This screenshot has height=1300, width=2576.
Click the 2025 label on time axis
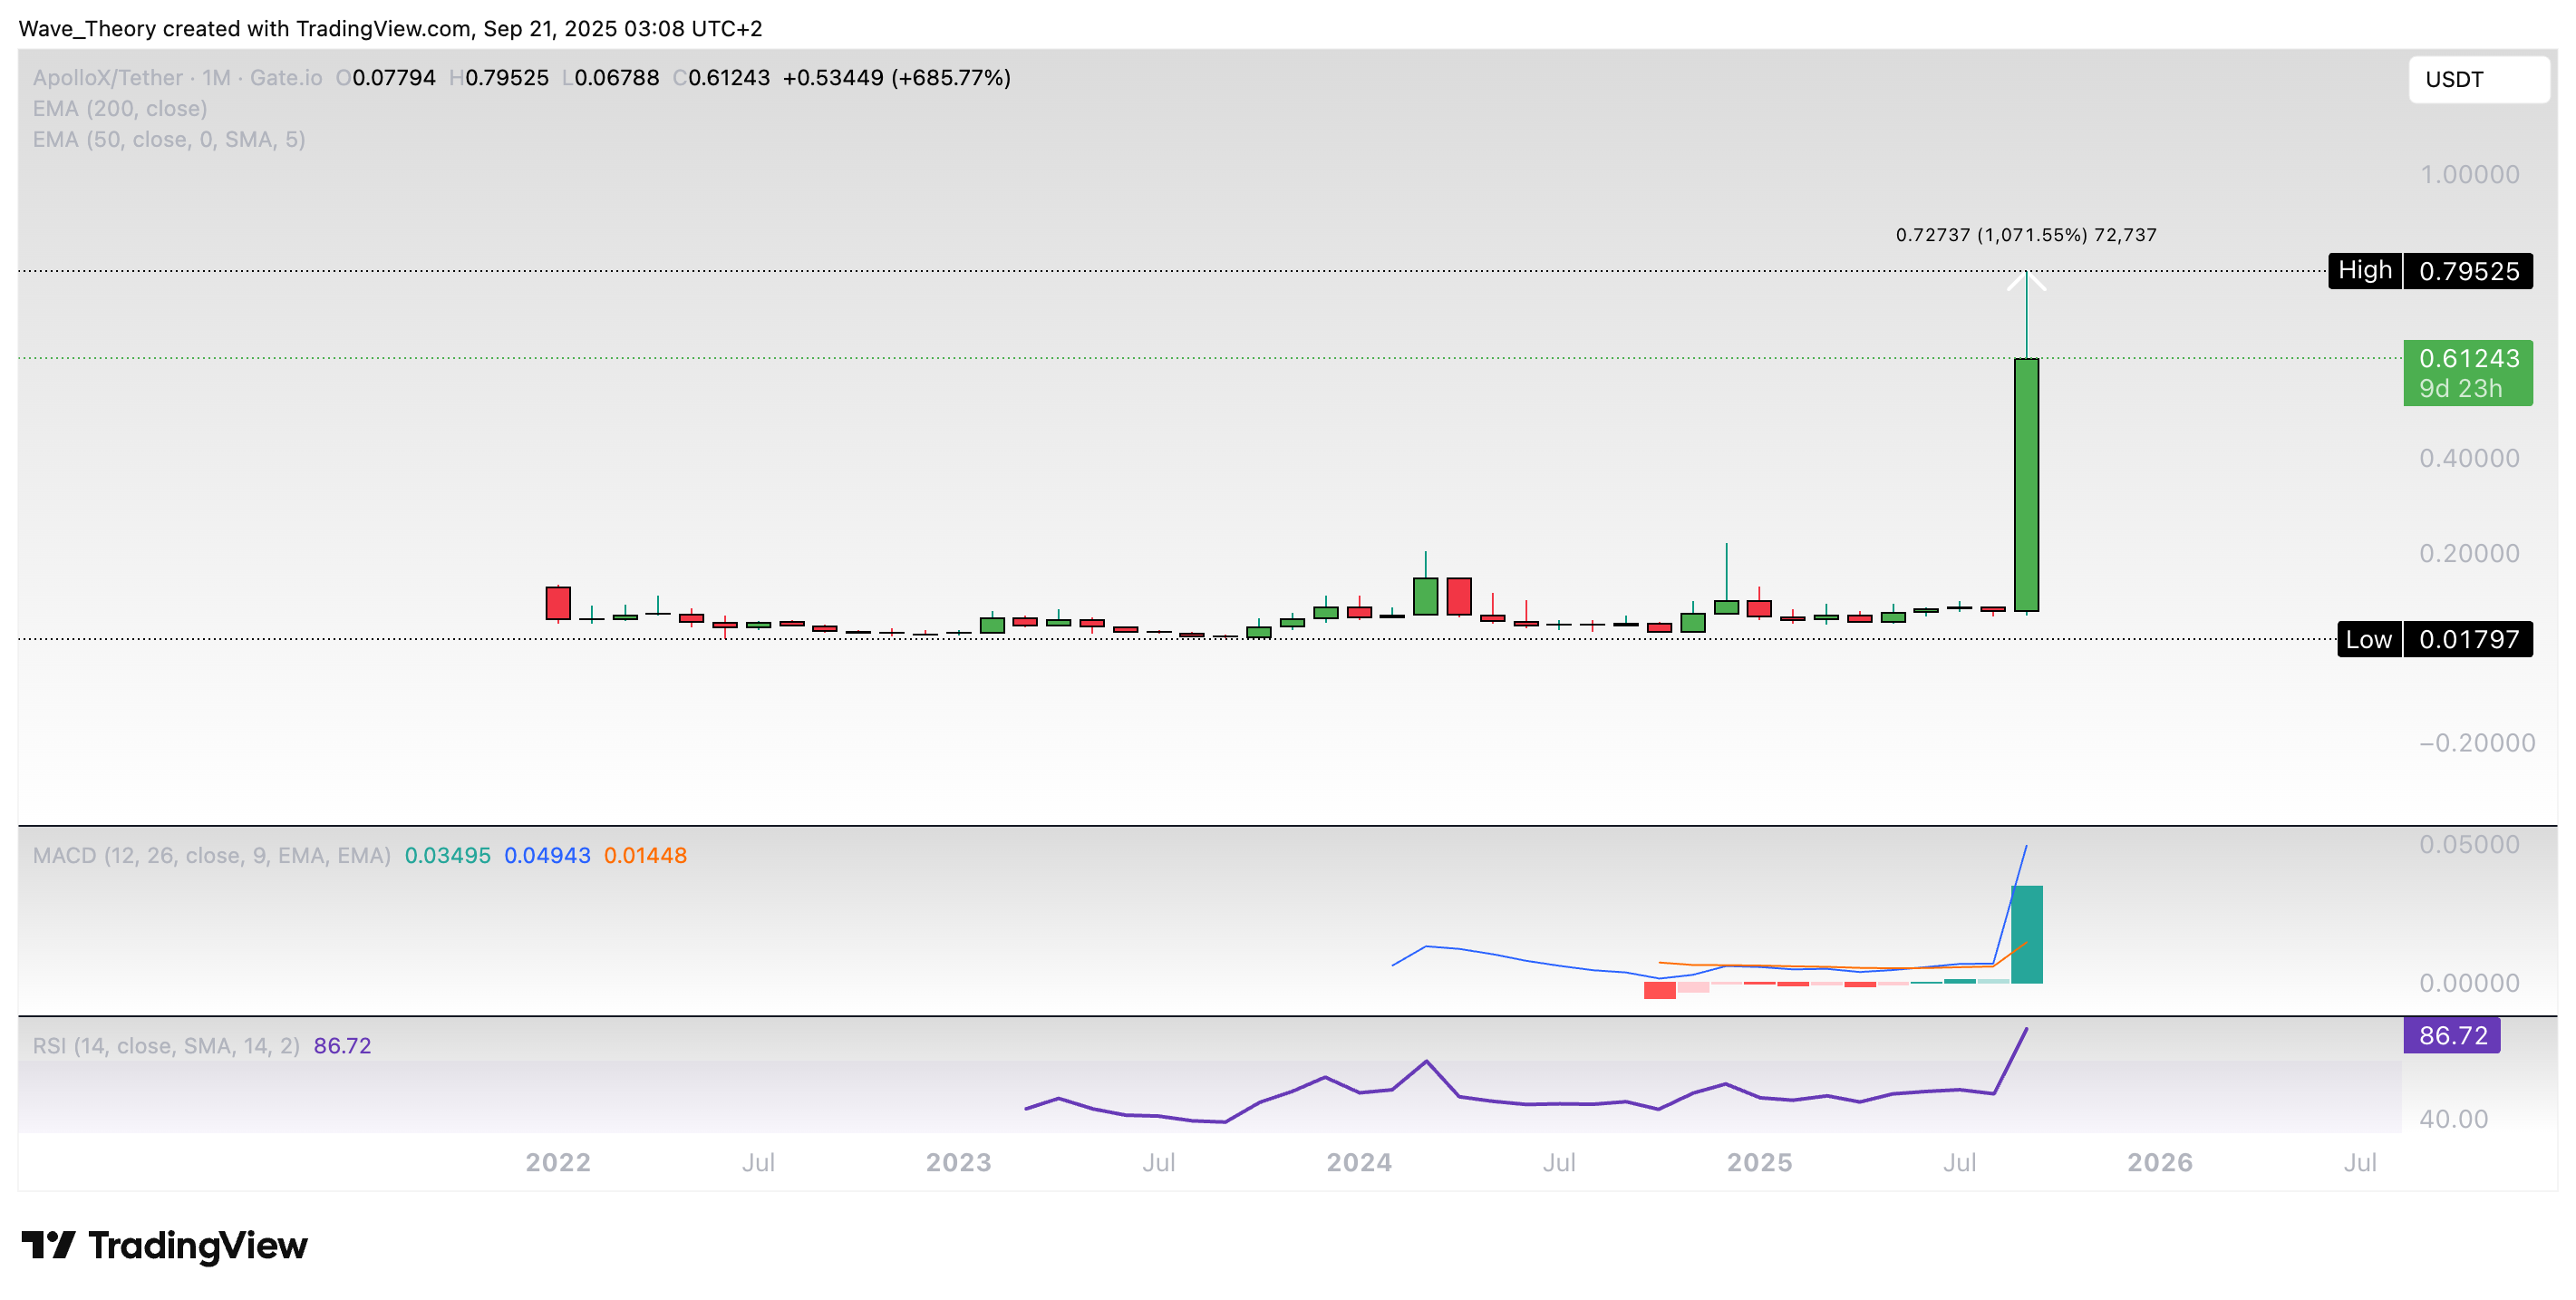(x=1759, y=1162)
